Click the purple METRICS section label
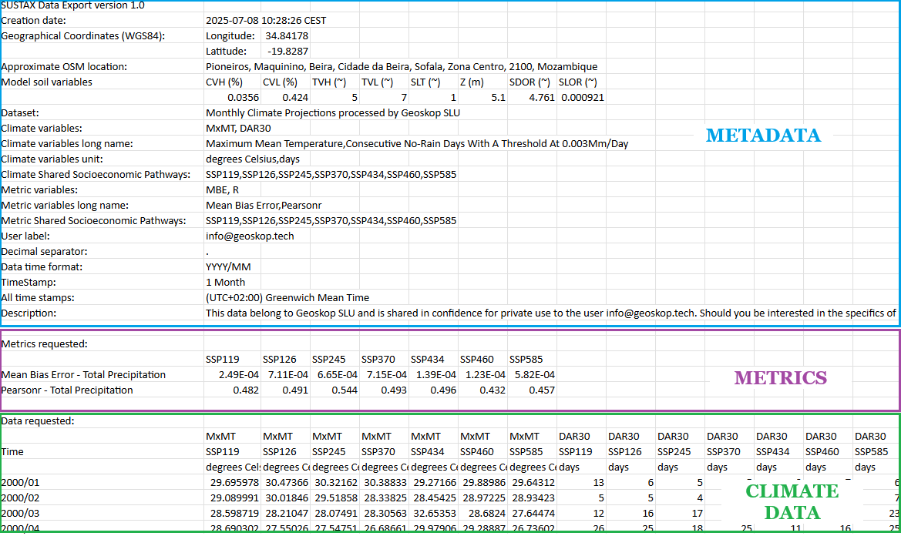 pyautogui.click(x=780, y=378)
